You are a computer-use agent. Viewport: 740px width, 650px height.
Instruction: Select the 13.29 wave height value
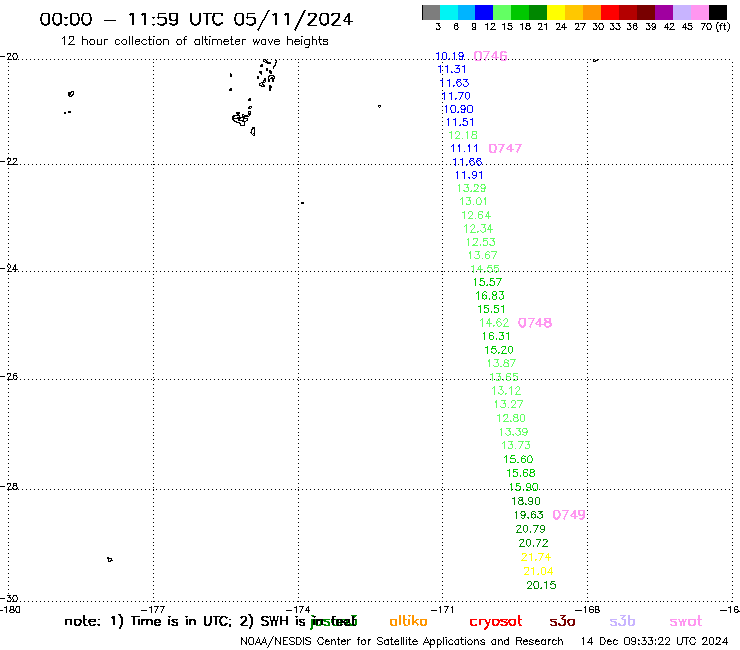471,188
